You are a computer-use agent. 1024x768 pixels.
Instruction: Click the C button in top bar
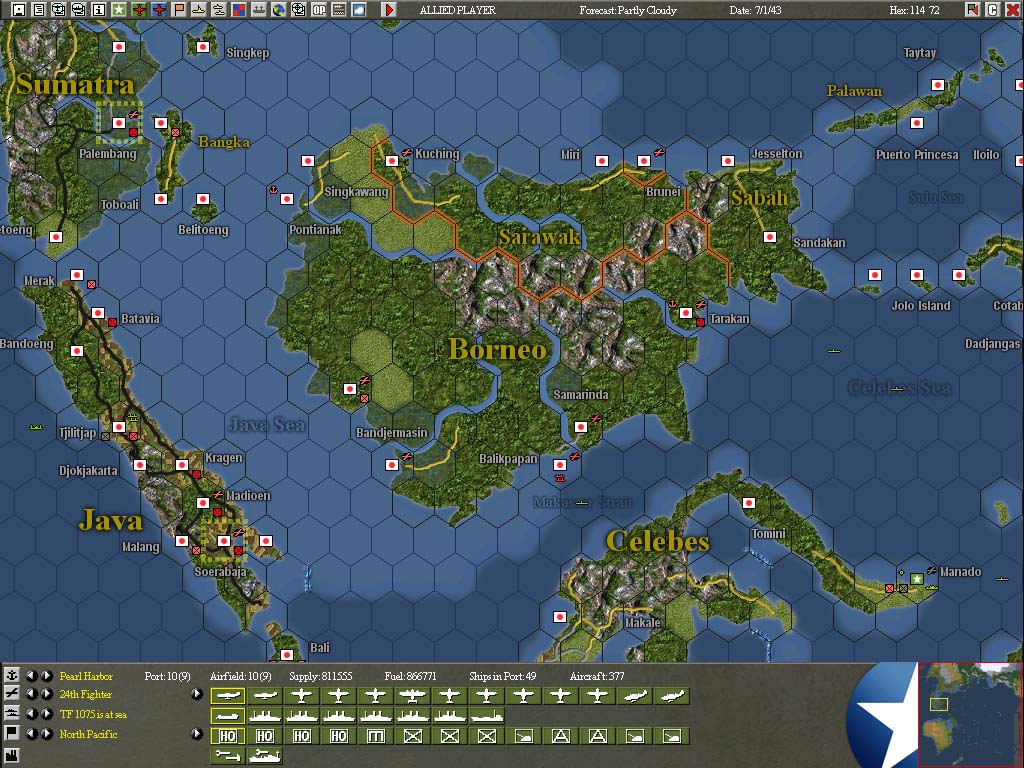point(992,9)
